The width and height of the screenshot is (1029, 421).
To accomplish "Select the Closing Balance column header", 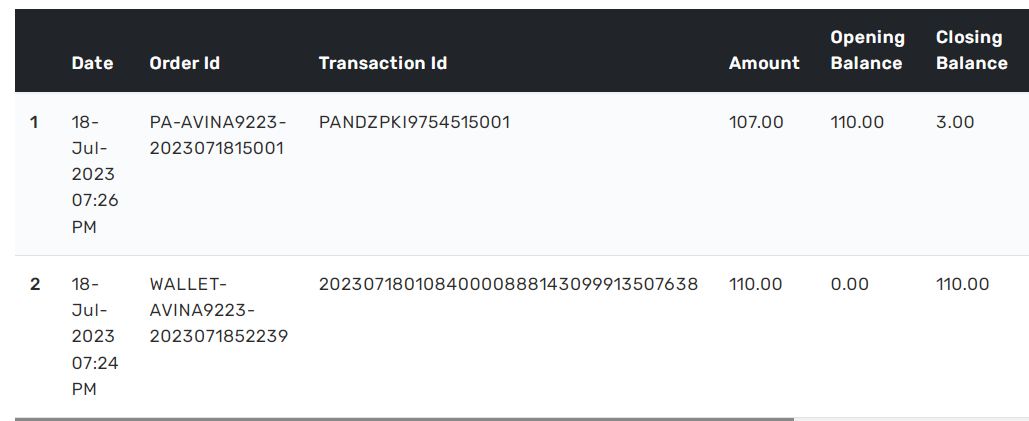I will click(971, 50).
